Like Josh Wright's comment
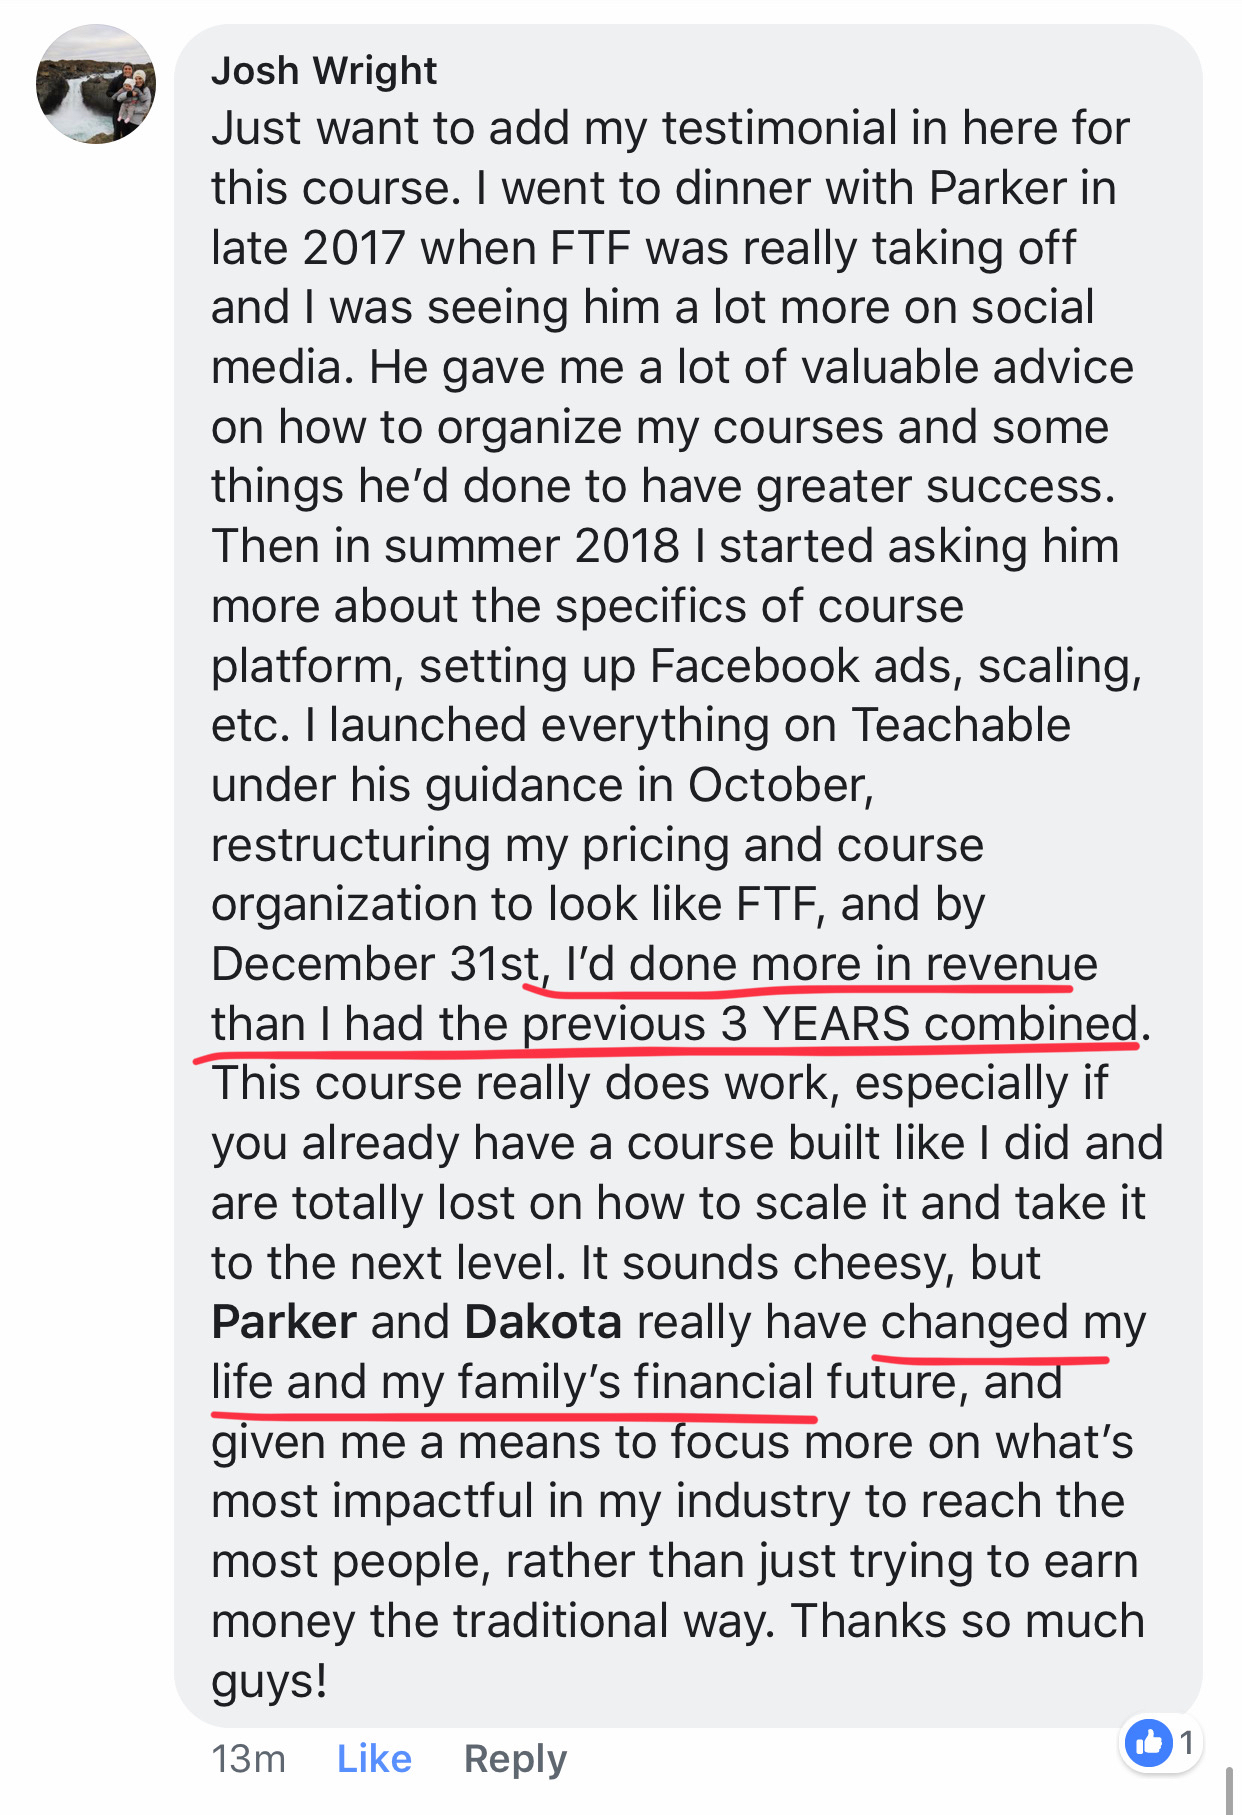Viewport: 1242px width, 1815px height. point(374,1758)
